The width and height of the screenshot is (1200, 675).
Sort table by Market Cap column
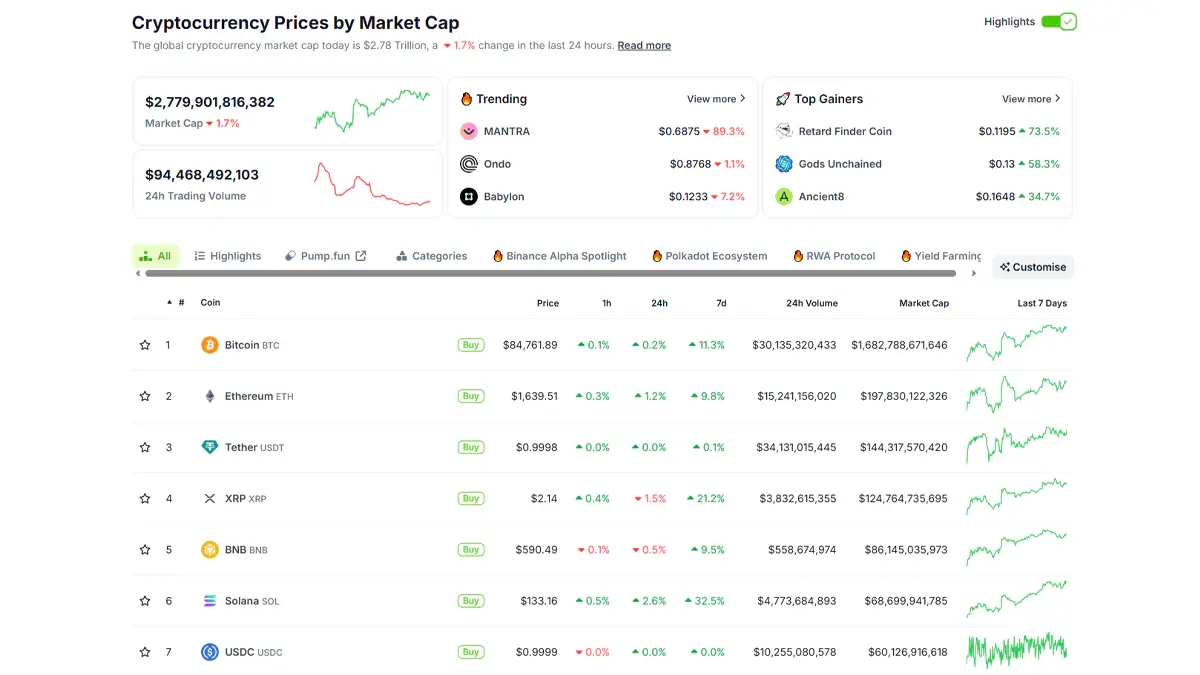tap(924, 303)
